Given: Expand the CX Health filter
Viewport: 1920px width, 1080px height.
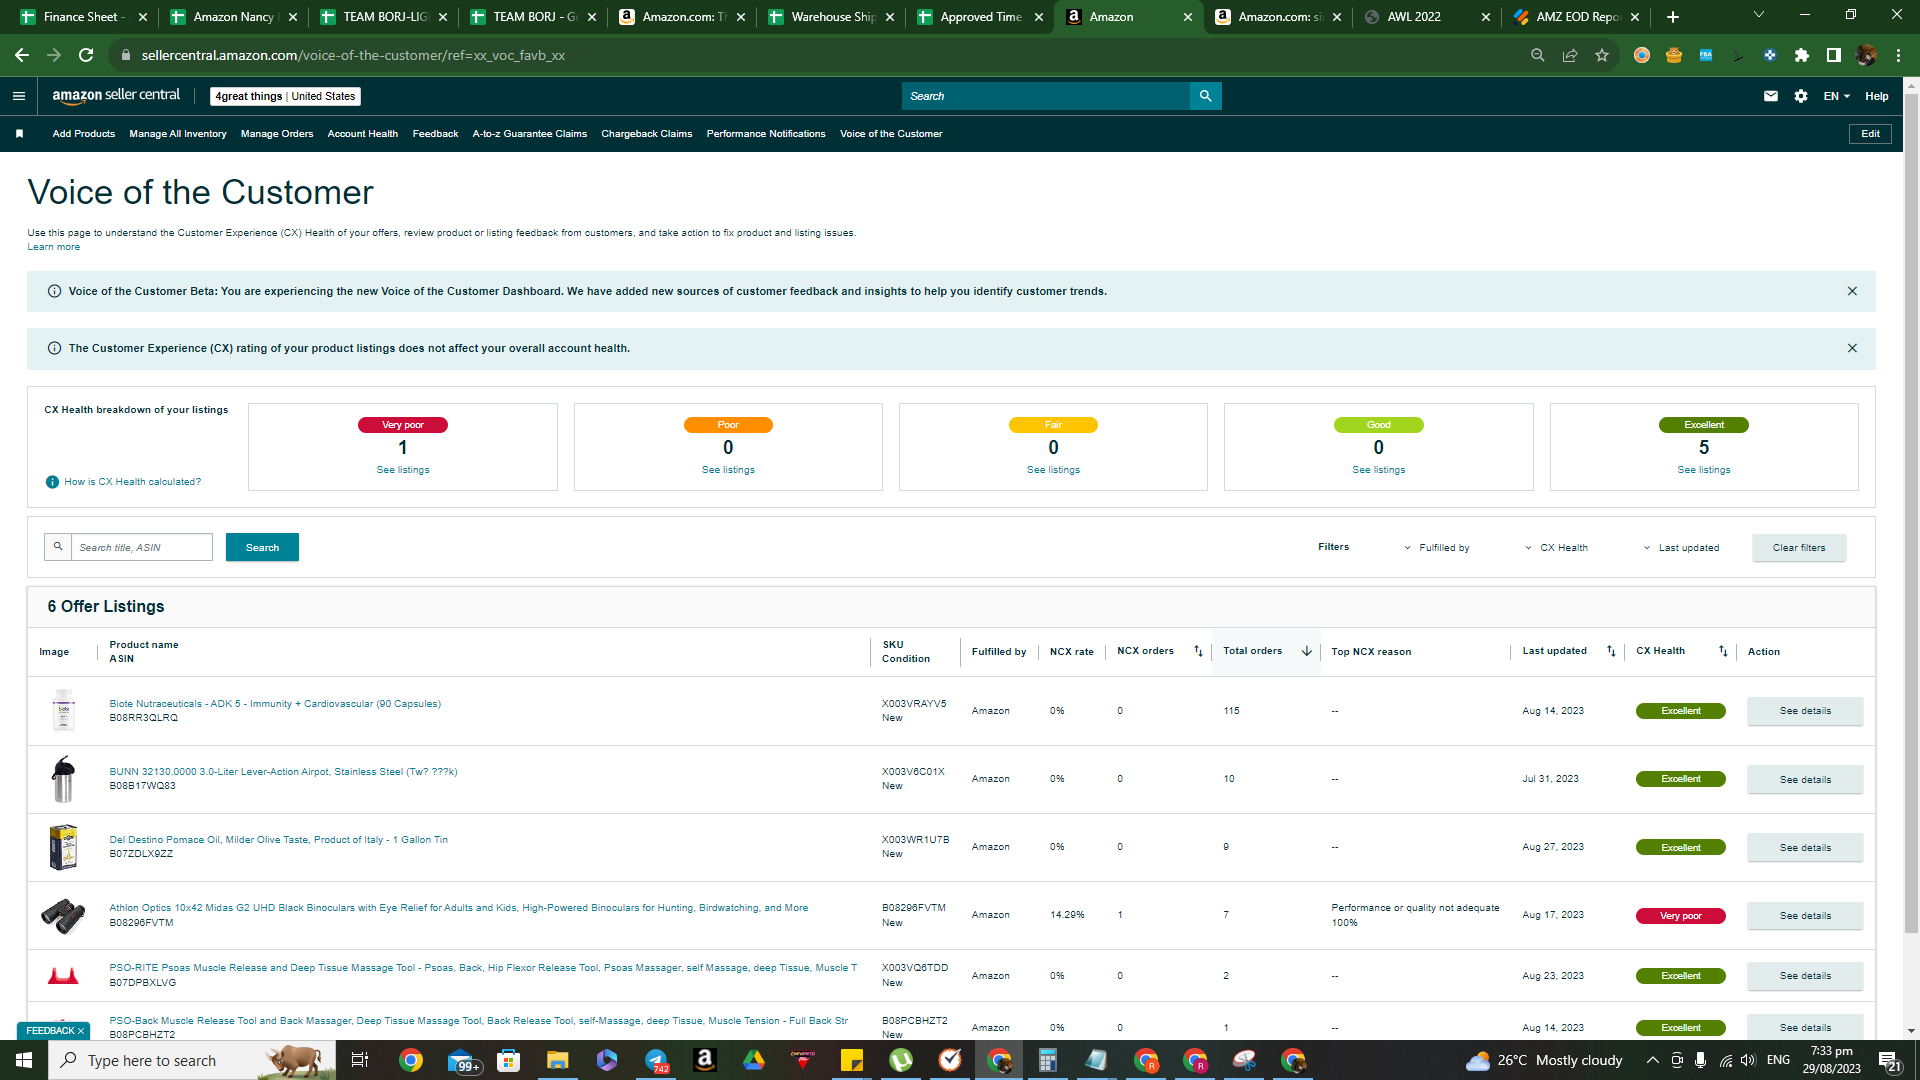Looking at the screenshot, I should [x=1556, y=548].
